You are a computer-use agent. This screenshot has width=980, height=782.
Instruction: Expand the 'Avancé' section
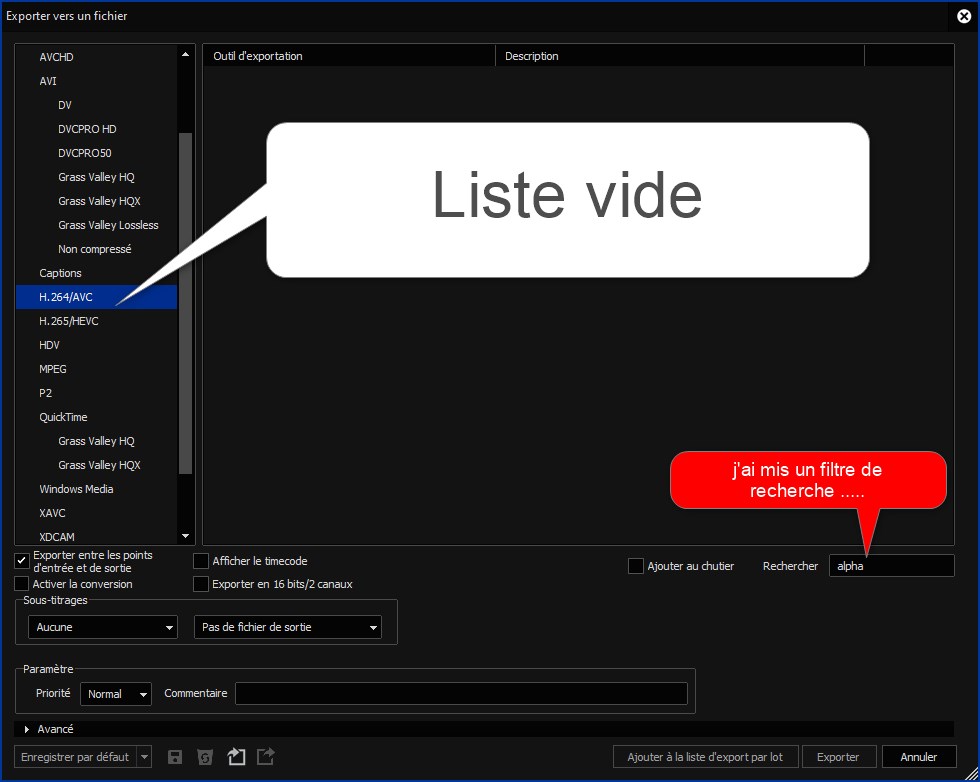pos(27,729)
